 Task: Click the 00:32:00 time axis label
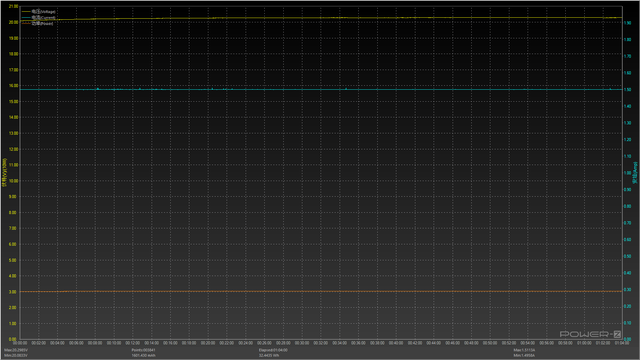coord(321,343)
